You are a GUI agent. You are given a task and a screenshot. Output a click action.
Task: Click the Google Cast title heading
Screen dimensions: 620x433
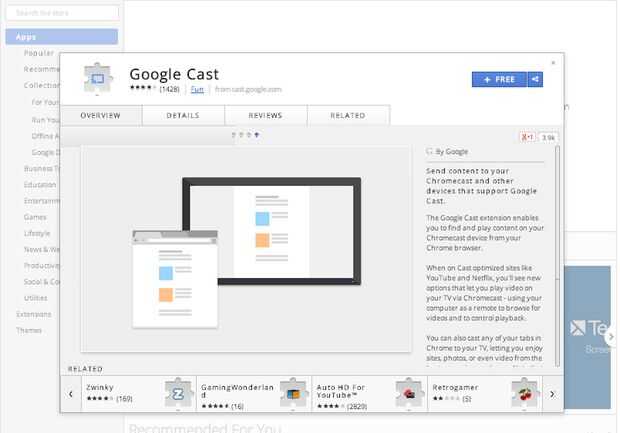(174, 74)
